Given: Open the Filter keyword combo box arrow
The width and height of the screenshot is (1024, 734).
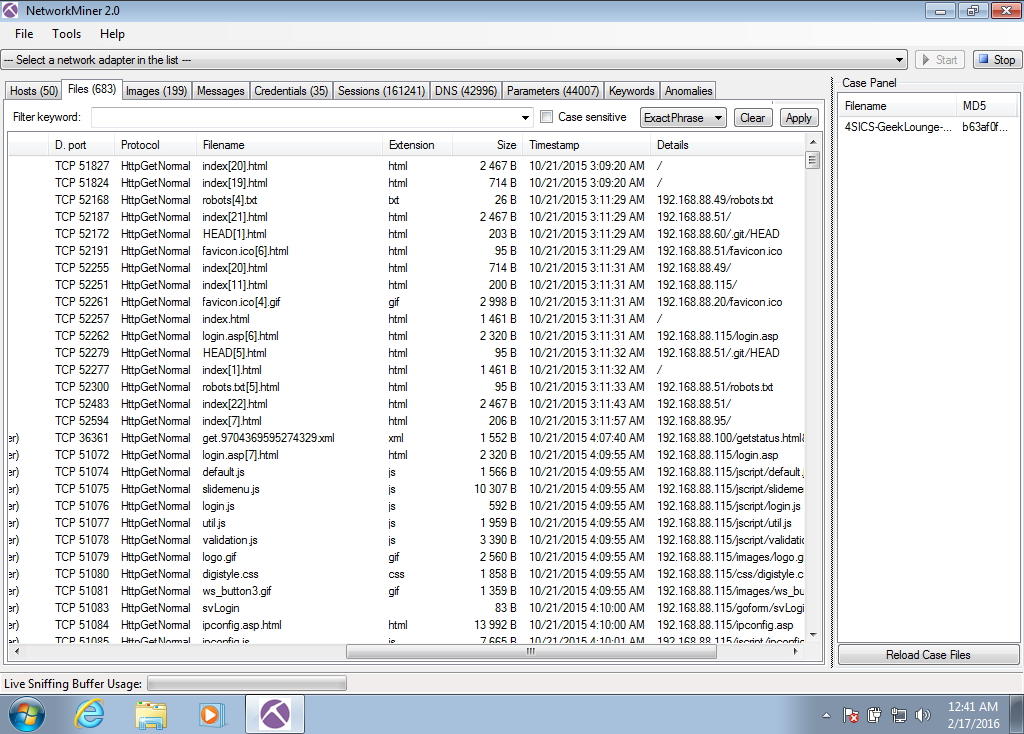Looking at the screenshot, I should click(x=526, y=118).
